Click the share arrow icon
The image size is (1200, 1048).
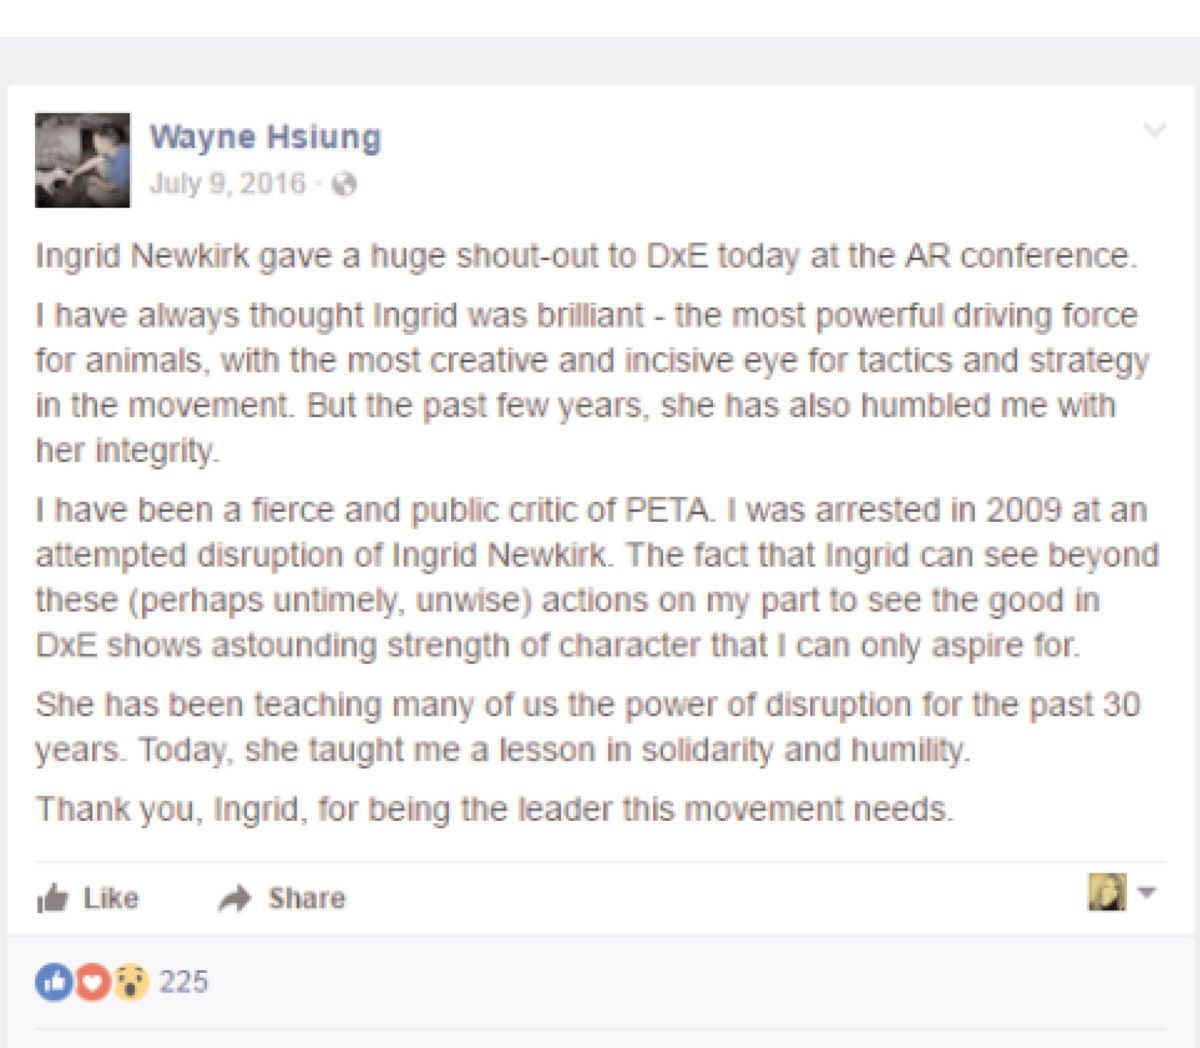coord(235,898)
